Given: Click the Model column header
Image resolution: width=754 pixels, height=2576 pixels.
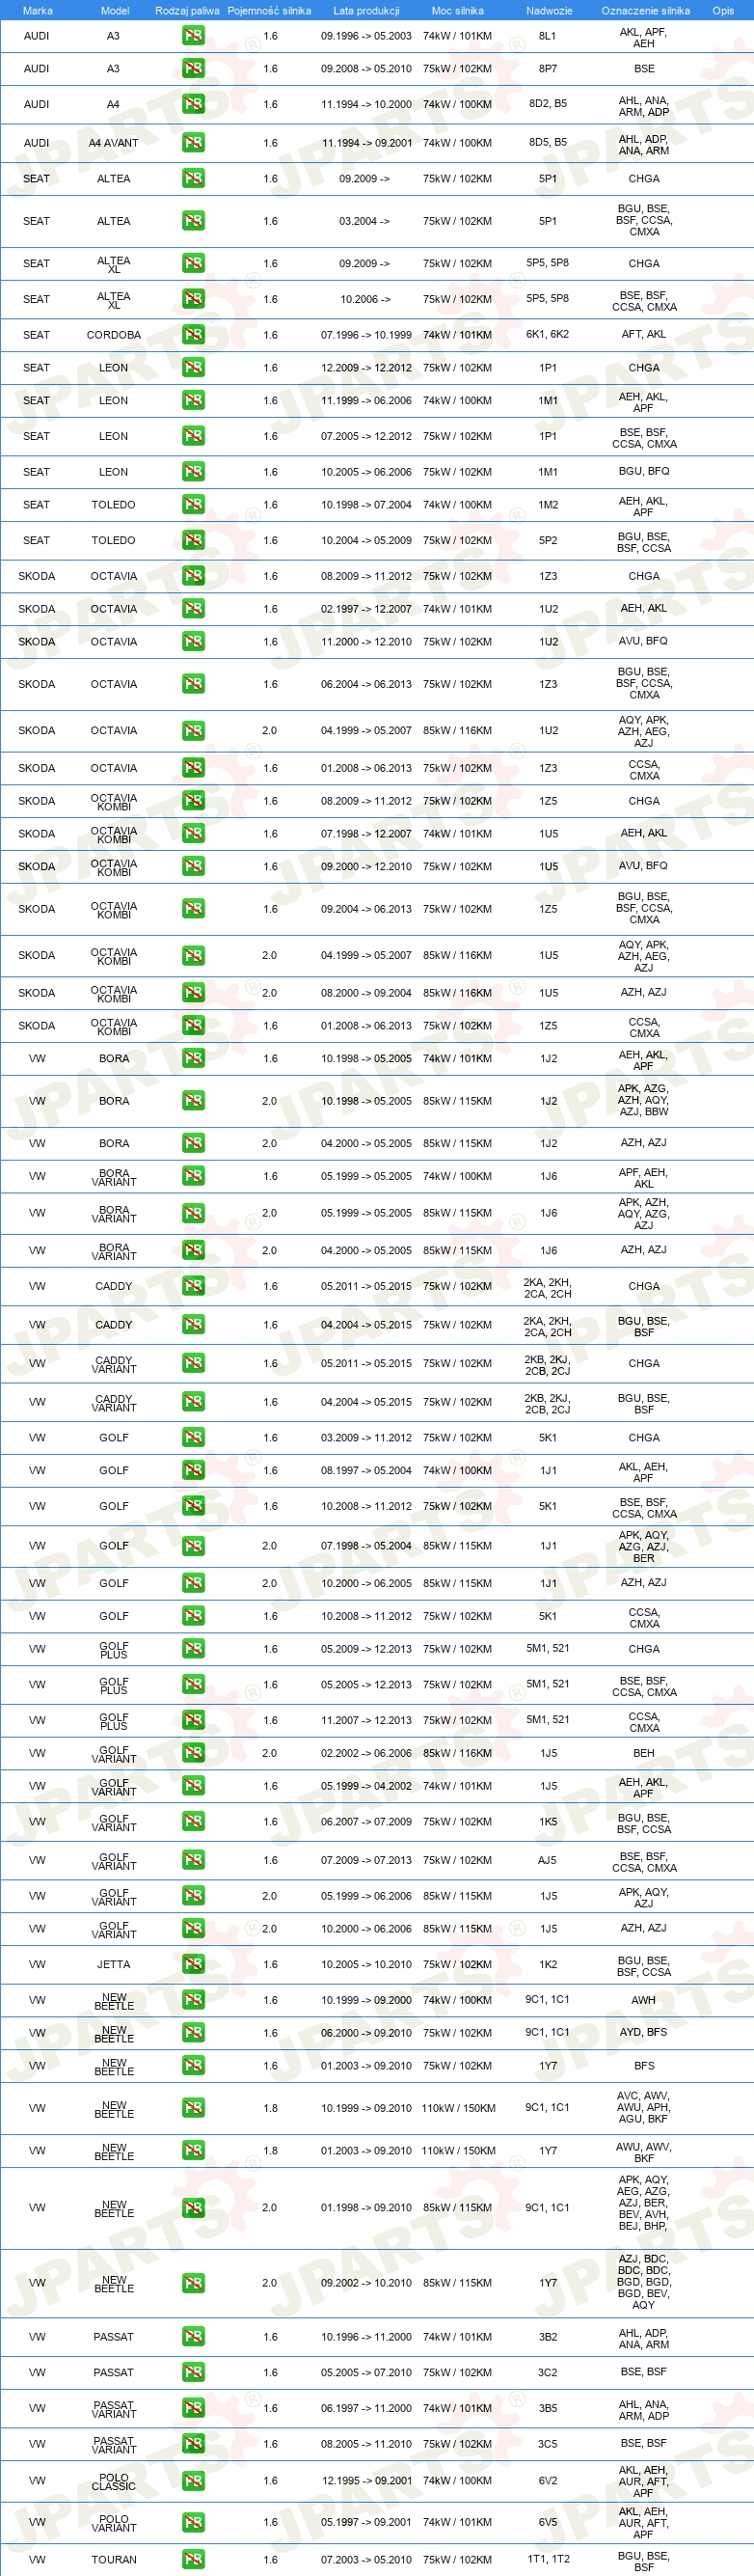Looking at the screenshot, I should 115,11.
